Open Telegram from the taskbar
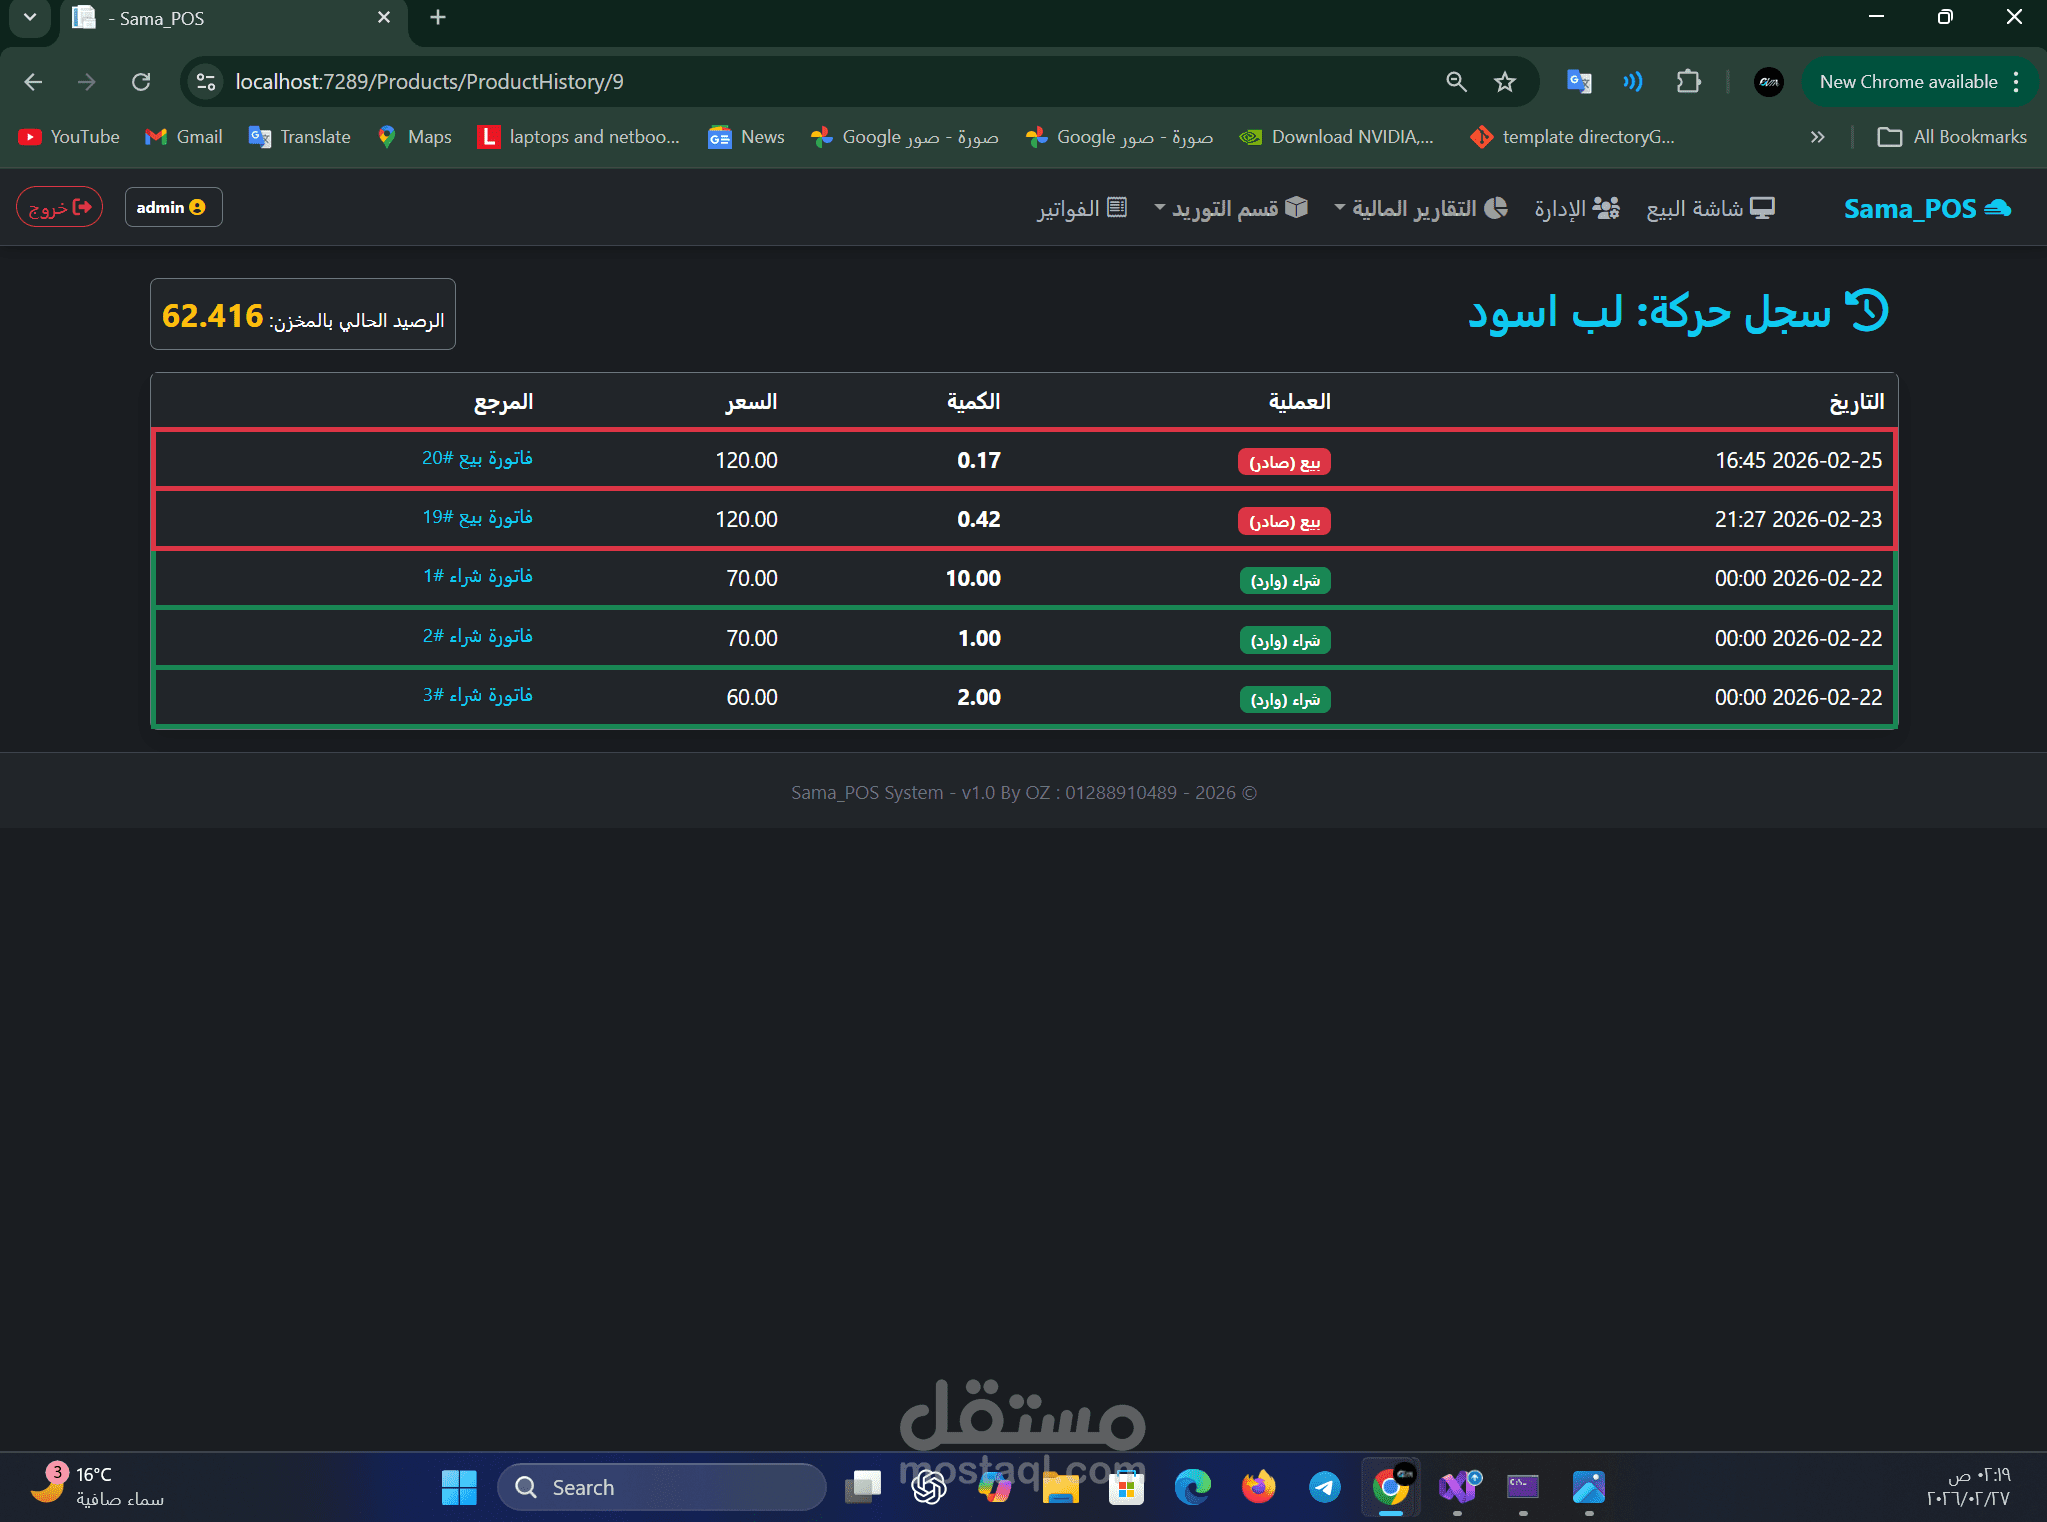 coord(1324,1487)
